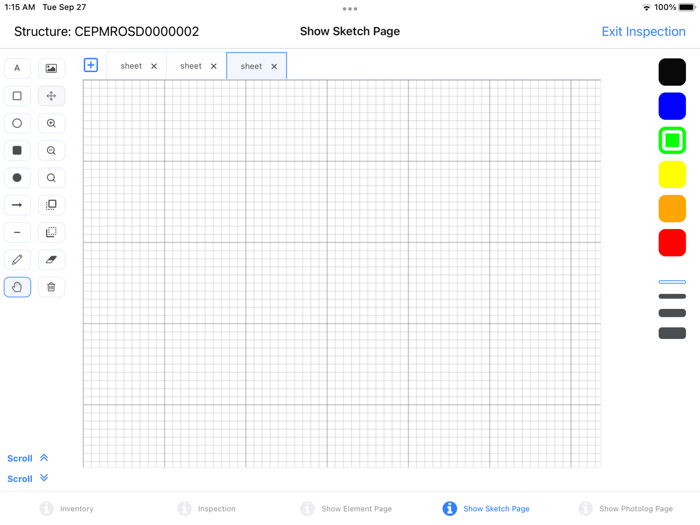Tap the battery status icon
Screen dimensions: 700x525
tap(687, 7)
